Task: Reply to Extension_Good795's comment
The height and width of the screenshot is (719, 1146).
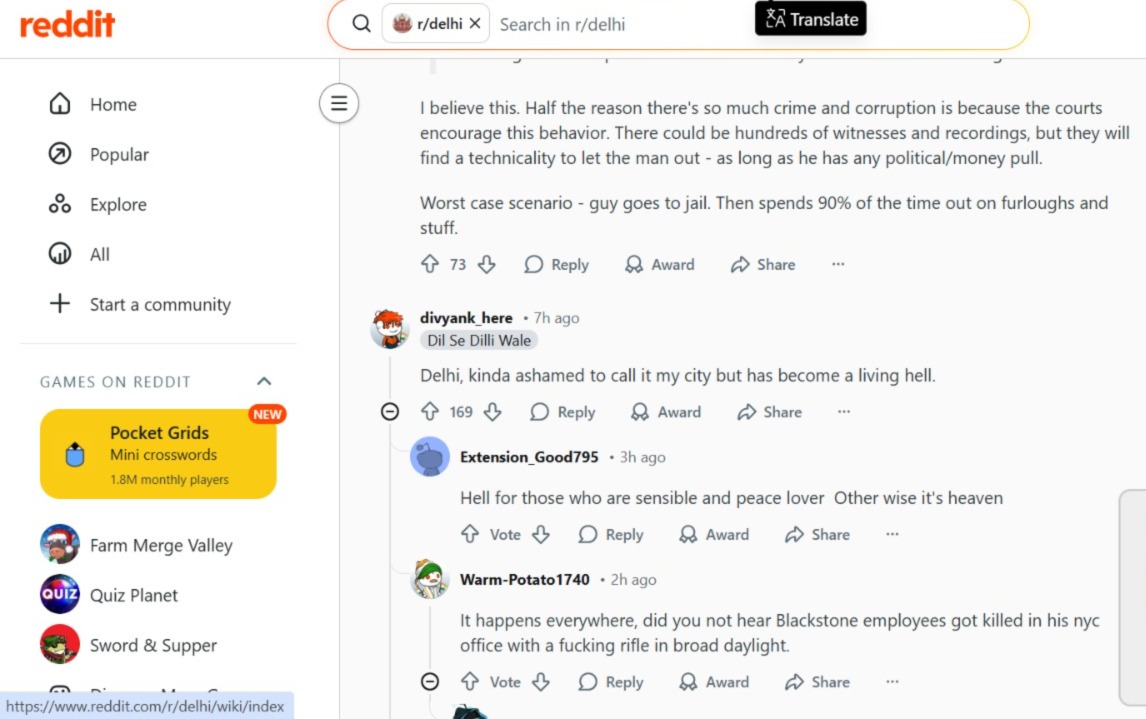Action: coord(611,535)
